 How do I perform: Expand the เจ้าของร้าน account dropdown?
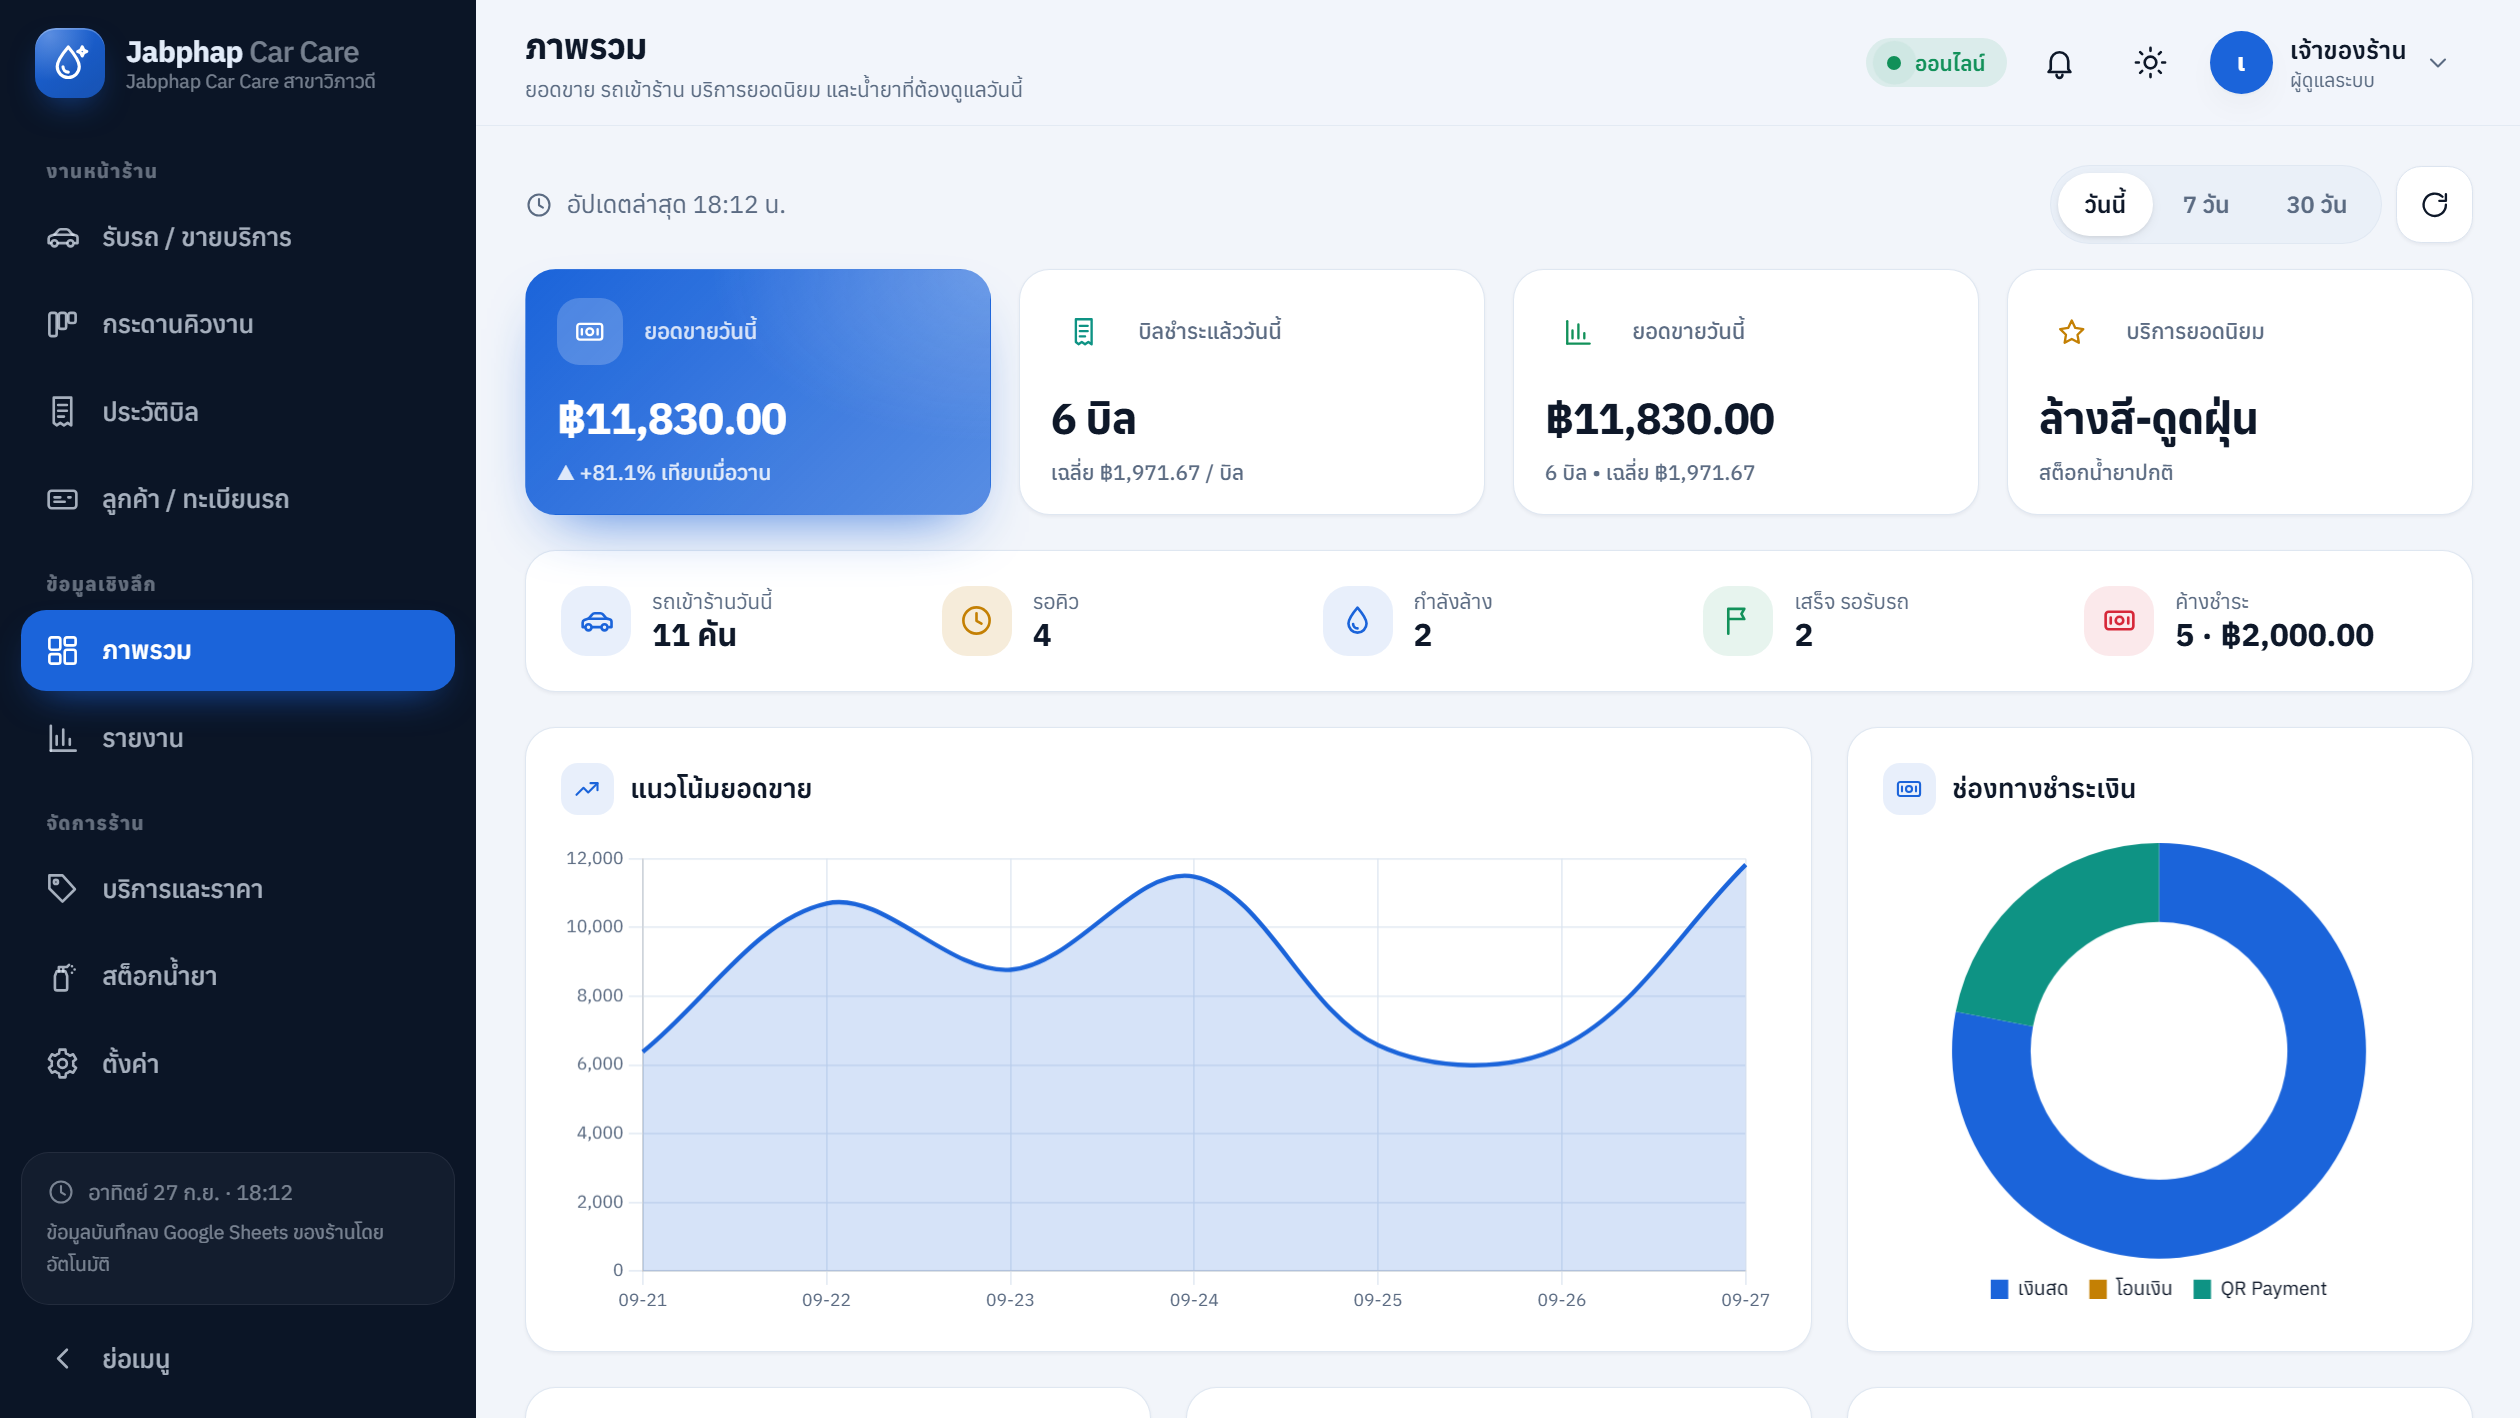pyautogui.click(x=2438, y=63)
